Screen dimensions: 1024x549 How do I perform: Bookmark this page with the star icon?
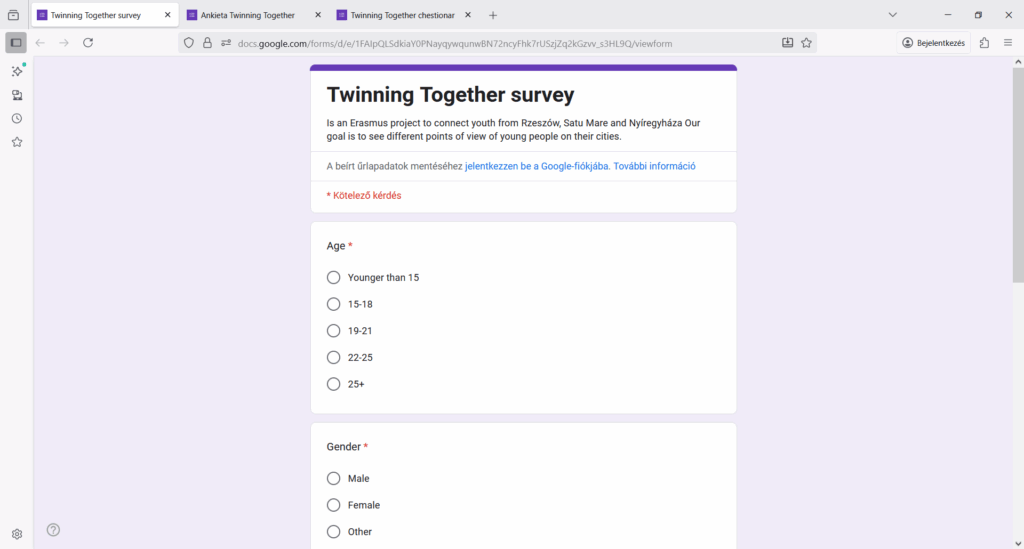pyautogui.click(x=807, y=43)
